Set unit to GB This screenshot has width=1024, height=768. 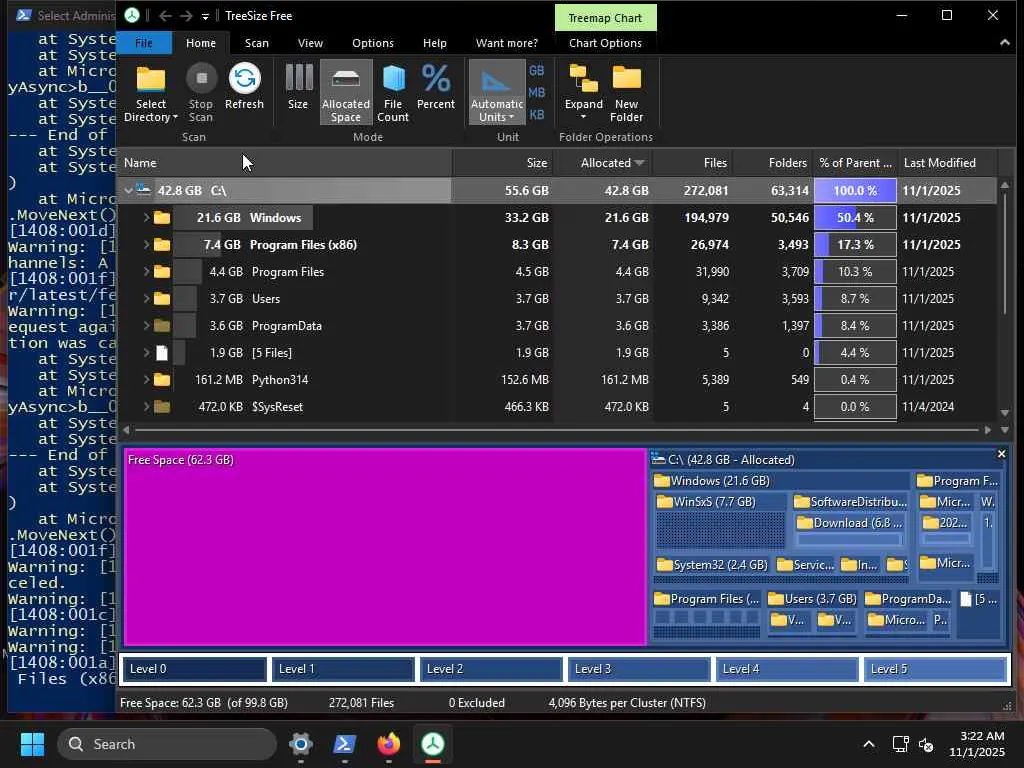pyautogui.click(x=537, y=71)
